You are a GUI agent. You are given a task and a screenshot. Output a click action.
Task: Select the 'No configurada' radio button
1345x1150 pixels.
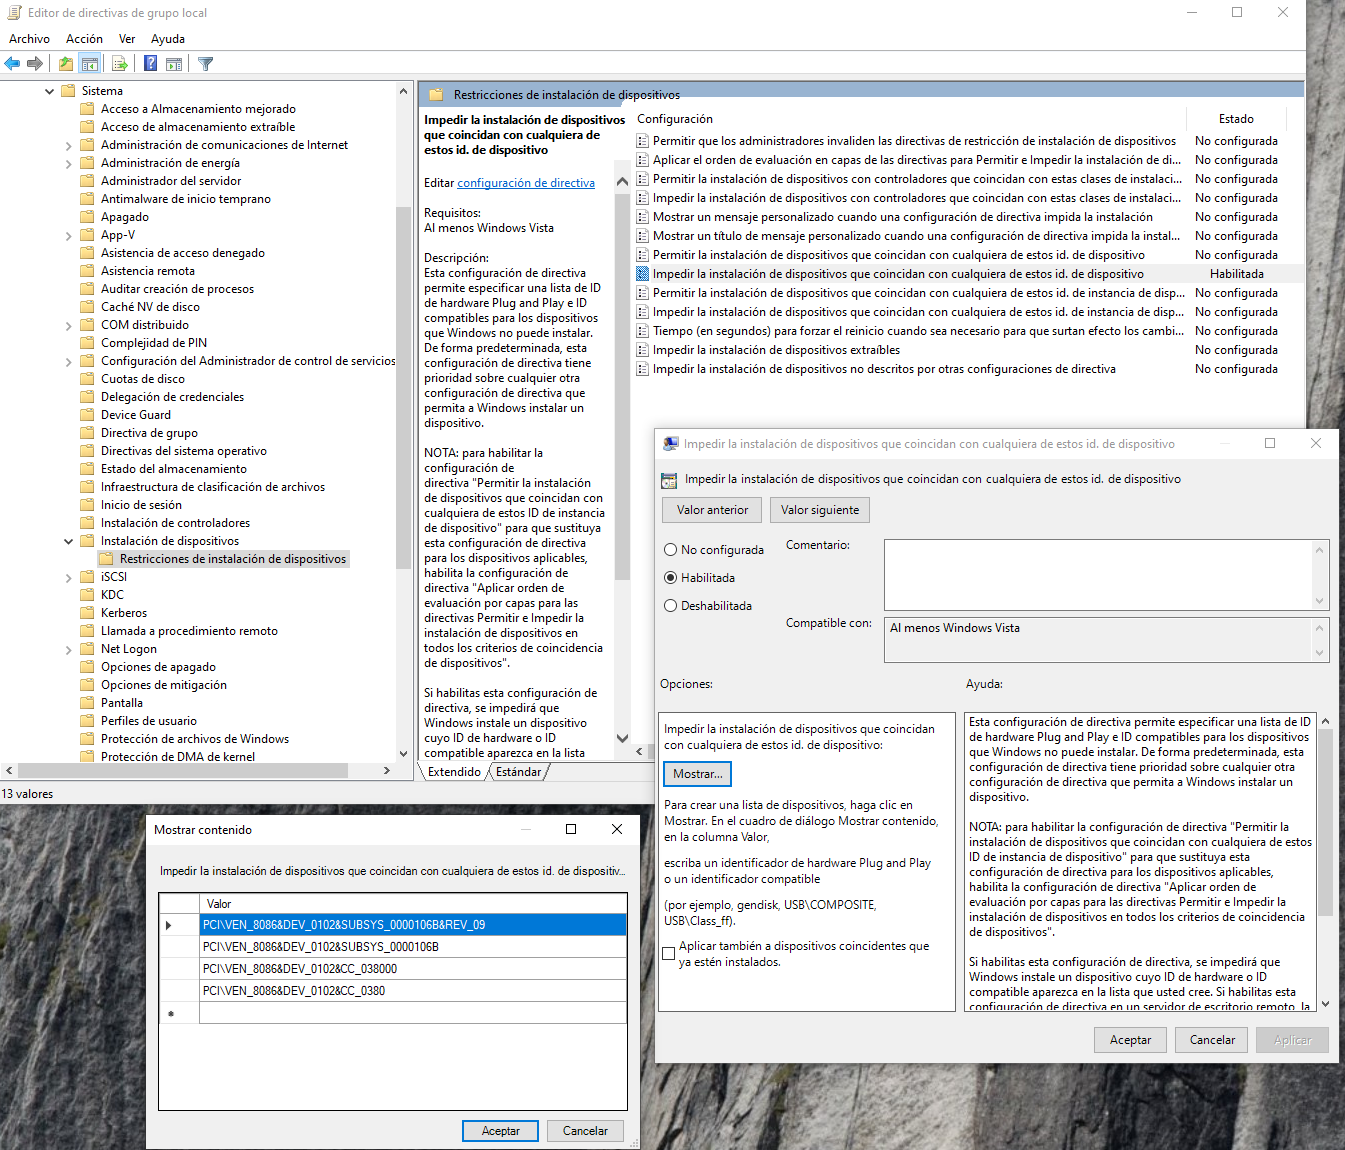671,550
